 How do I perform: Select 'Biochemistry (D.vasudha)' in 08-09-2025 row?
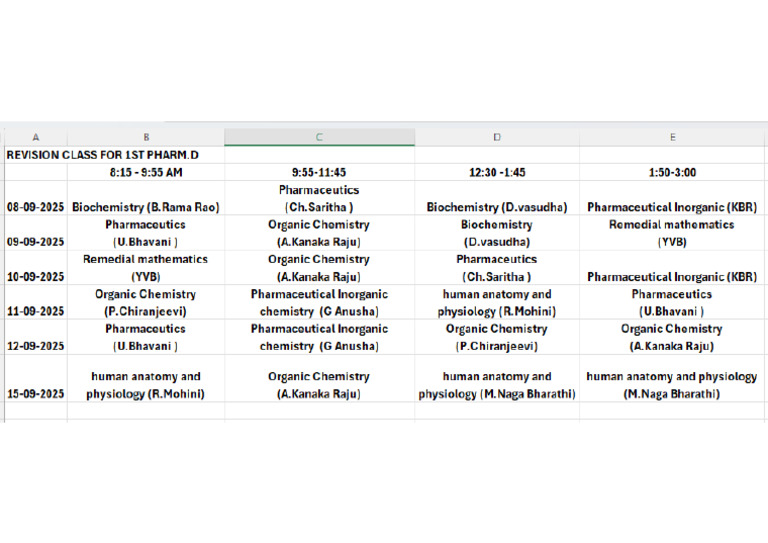[x=497, y=198]
